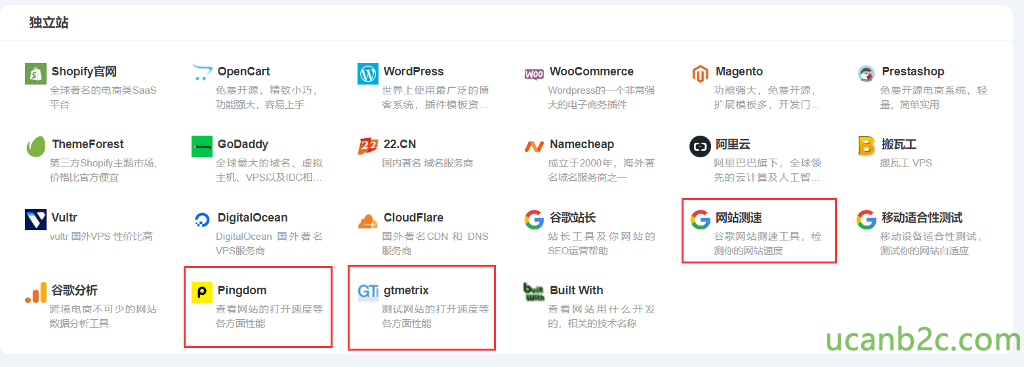Click description starting '阿里巴巴旗下'

click(x=768, y=170)
